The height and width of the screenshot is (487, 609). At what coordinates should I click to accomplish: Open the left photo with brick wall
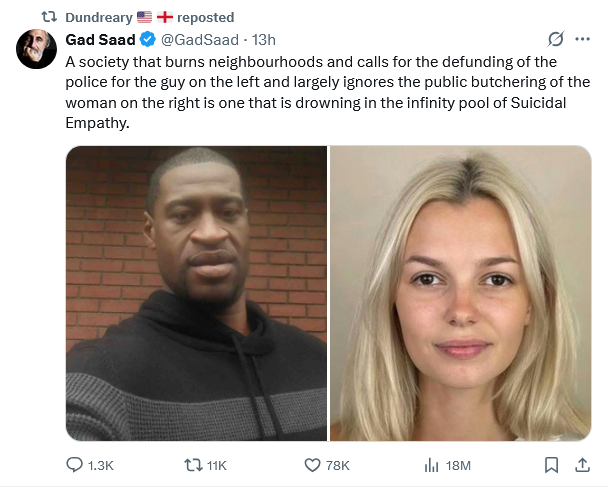coord(197,293)
